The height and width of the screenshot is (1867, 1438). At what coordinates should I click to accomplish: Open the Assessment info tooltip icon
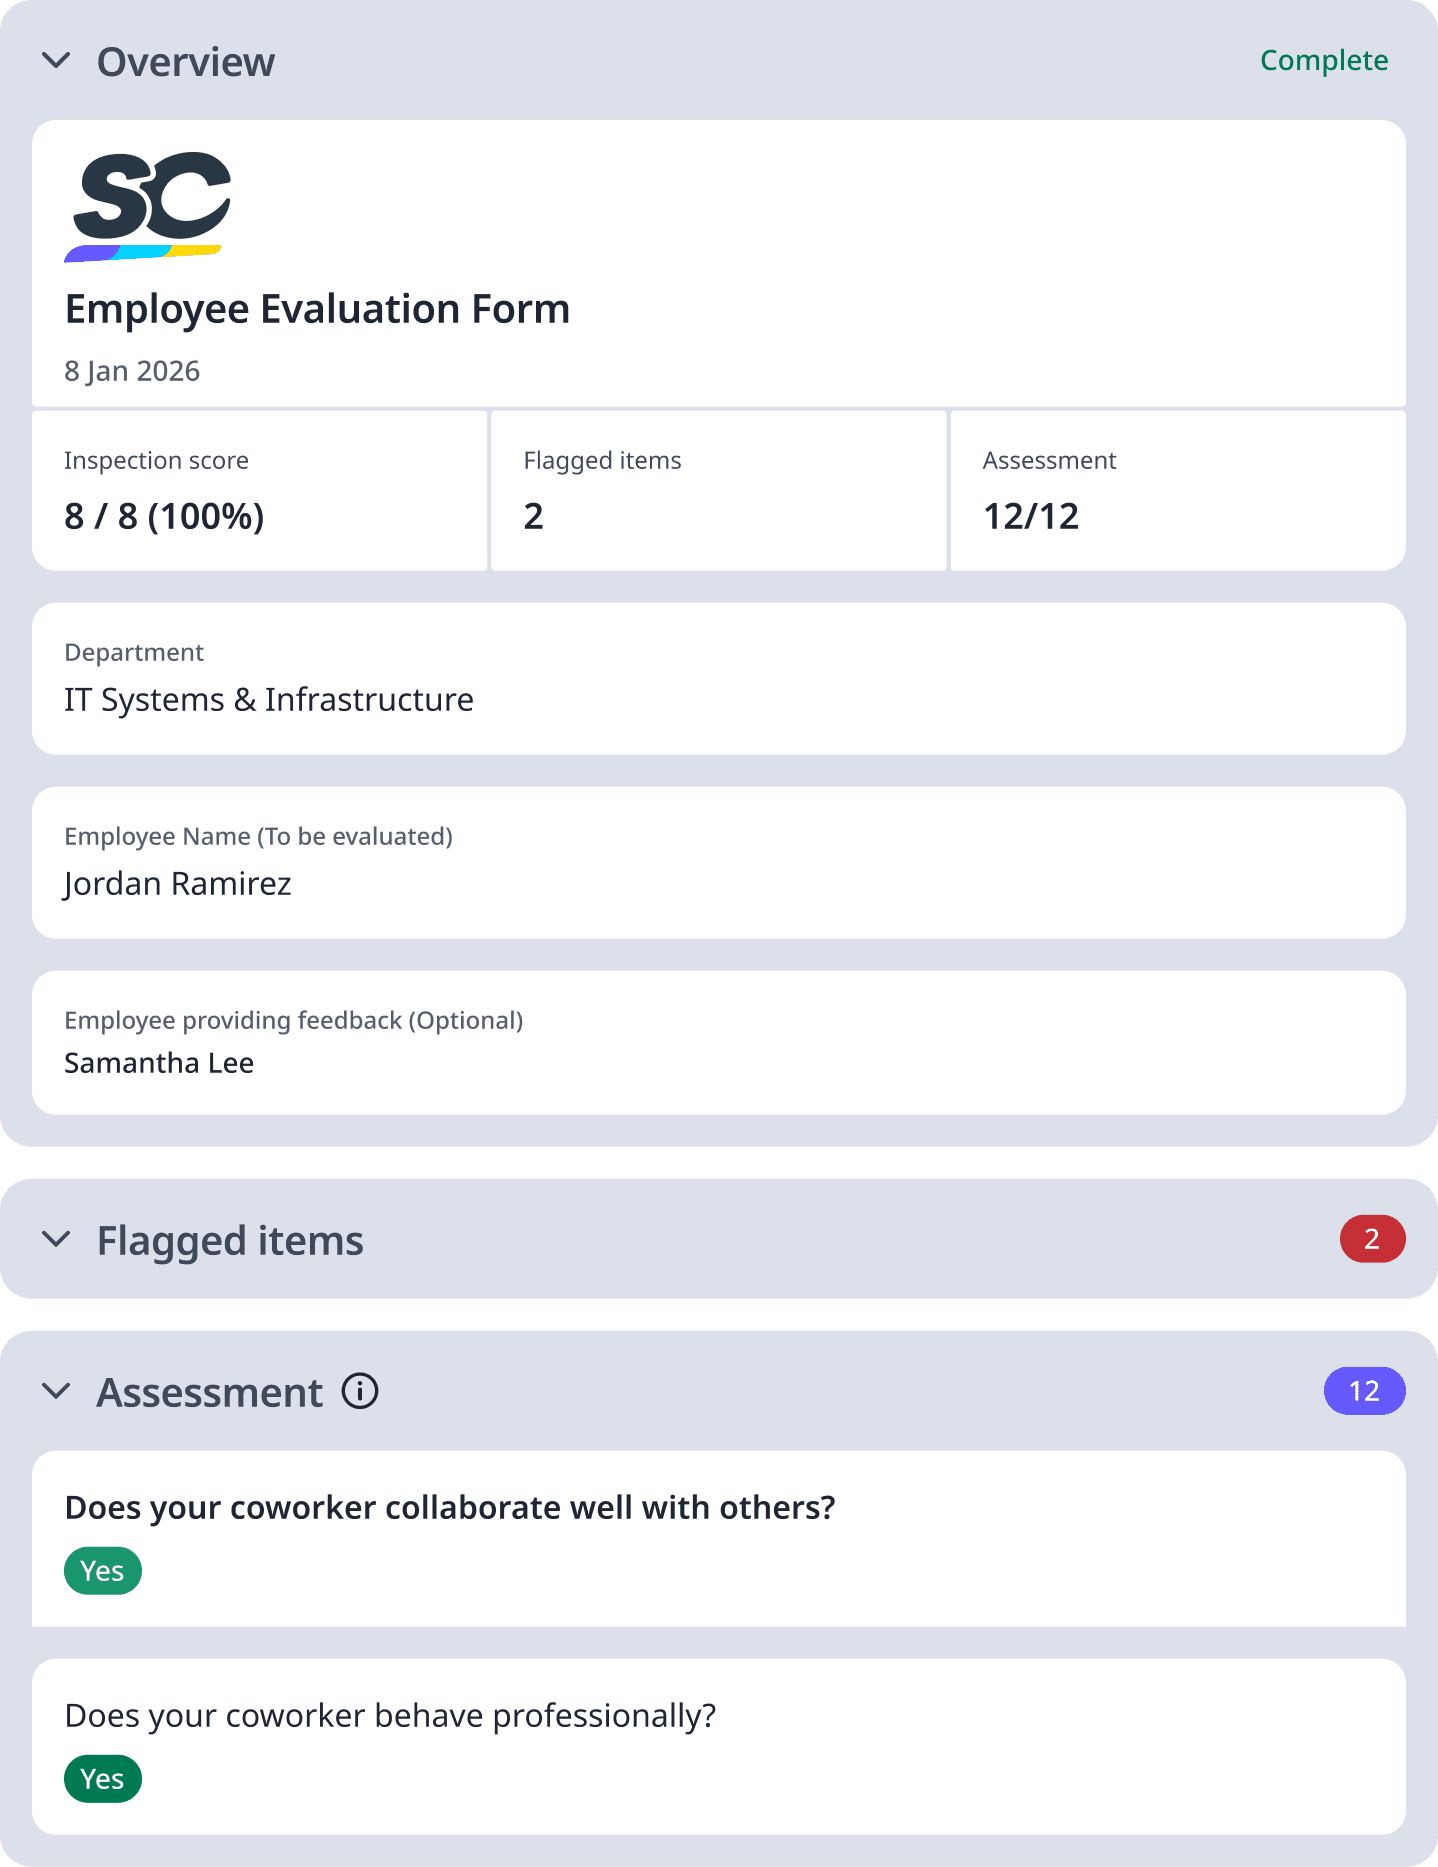(x=360, y=1391)
